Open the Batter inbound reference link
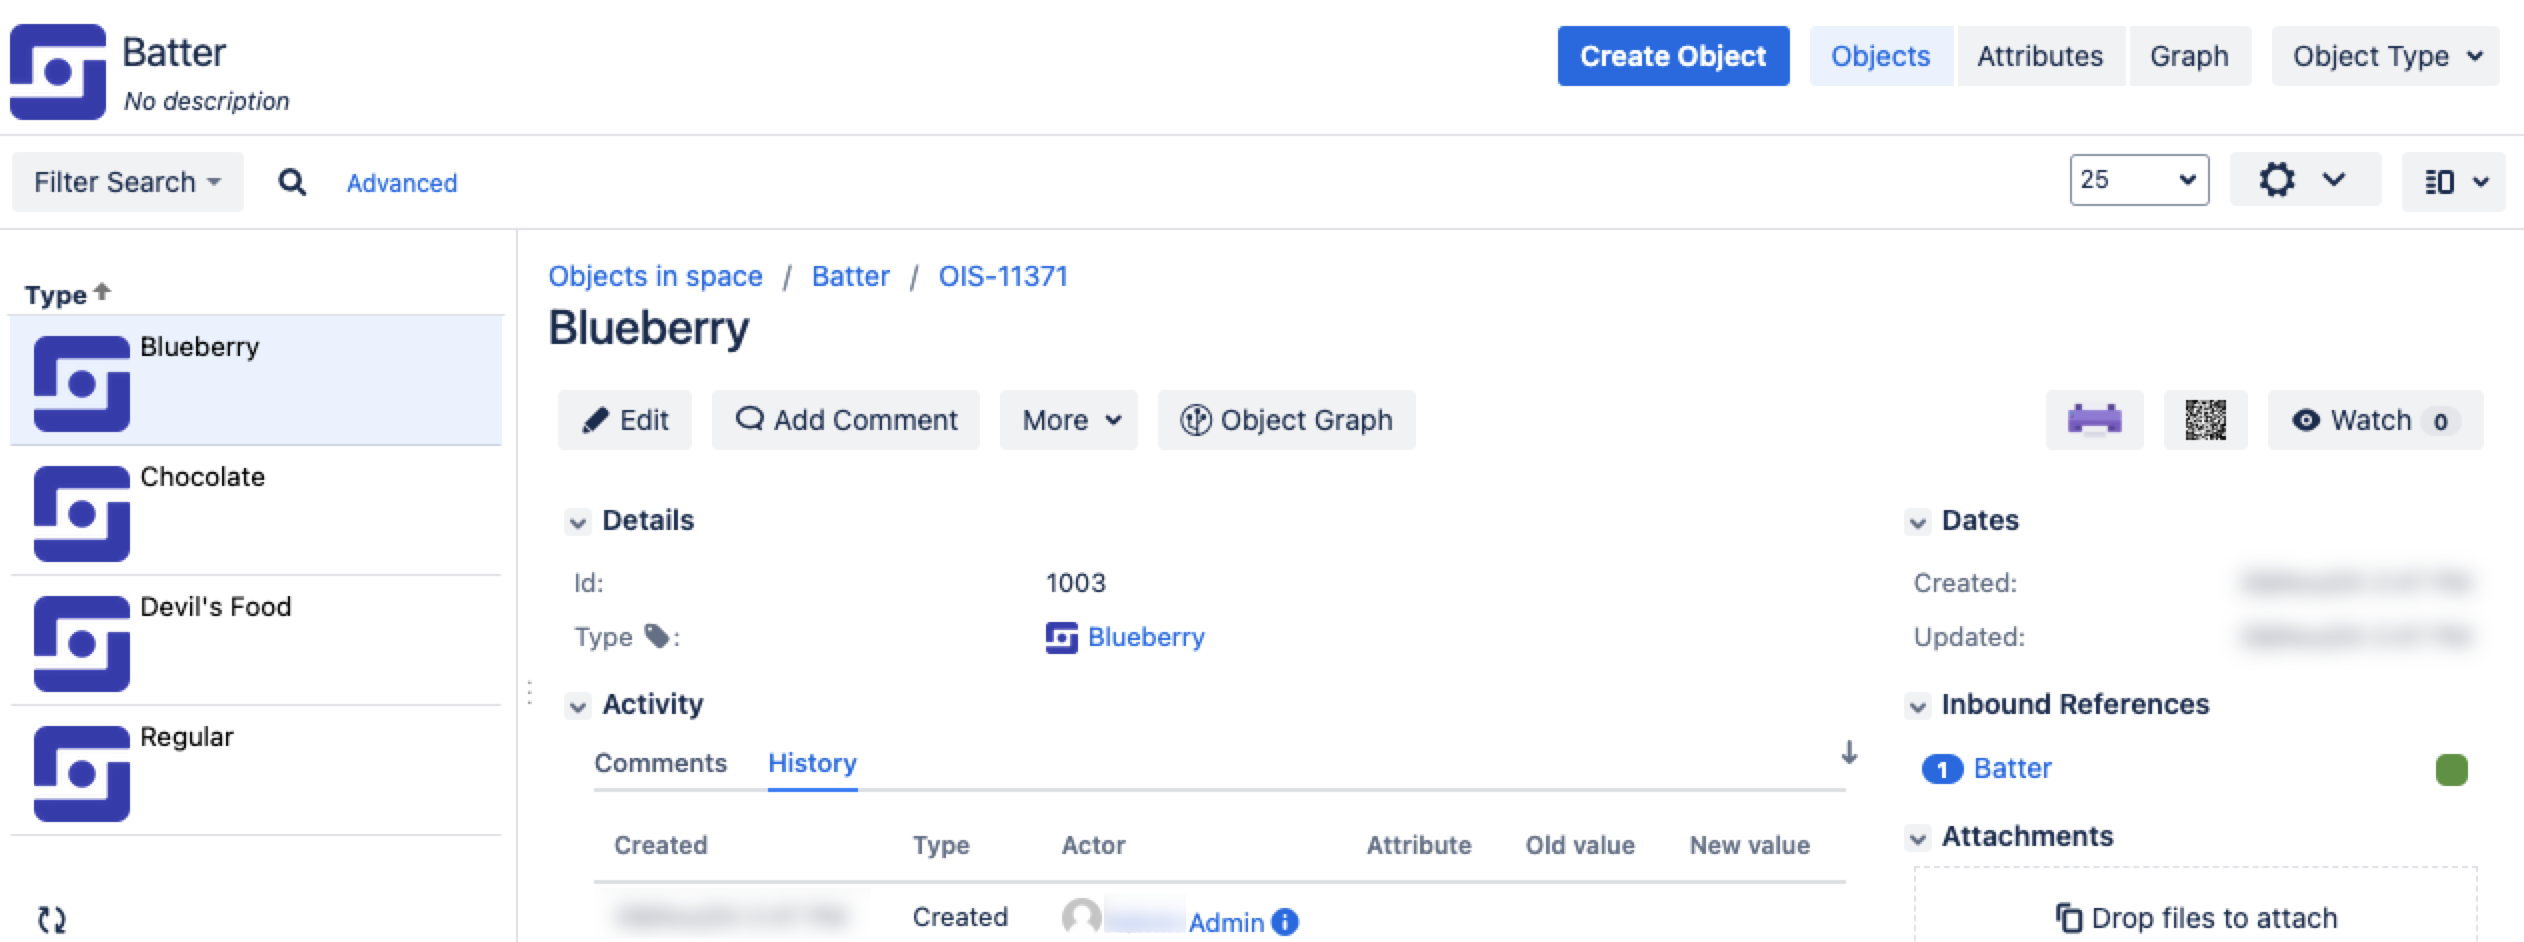 (x=2012, y=768)
